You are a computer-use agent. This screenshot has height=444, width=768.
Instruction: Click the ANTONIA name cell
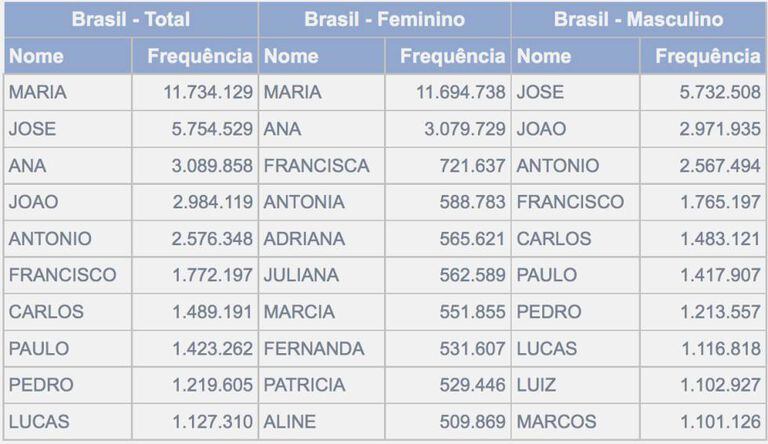(x=303, y=202)
